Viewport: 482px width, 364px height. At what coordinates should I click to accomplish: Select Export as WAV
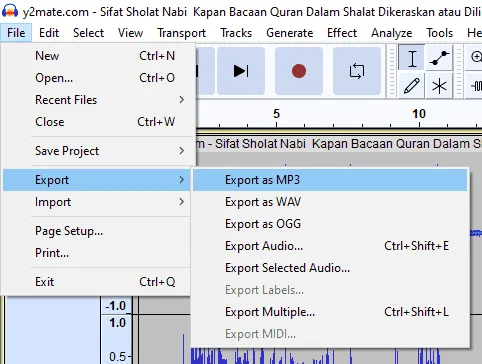click(x=330, y=202)
